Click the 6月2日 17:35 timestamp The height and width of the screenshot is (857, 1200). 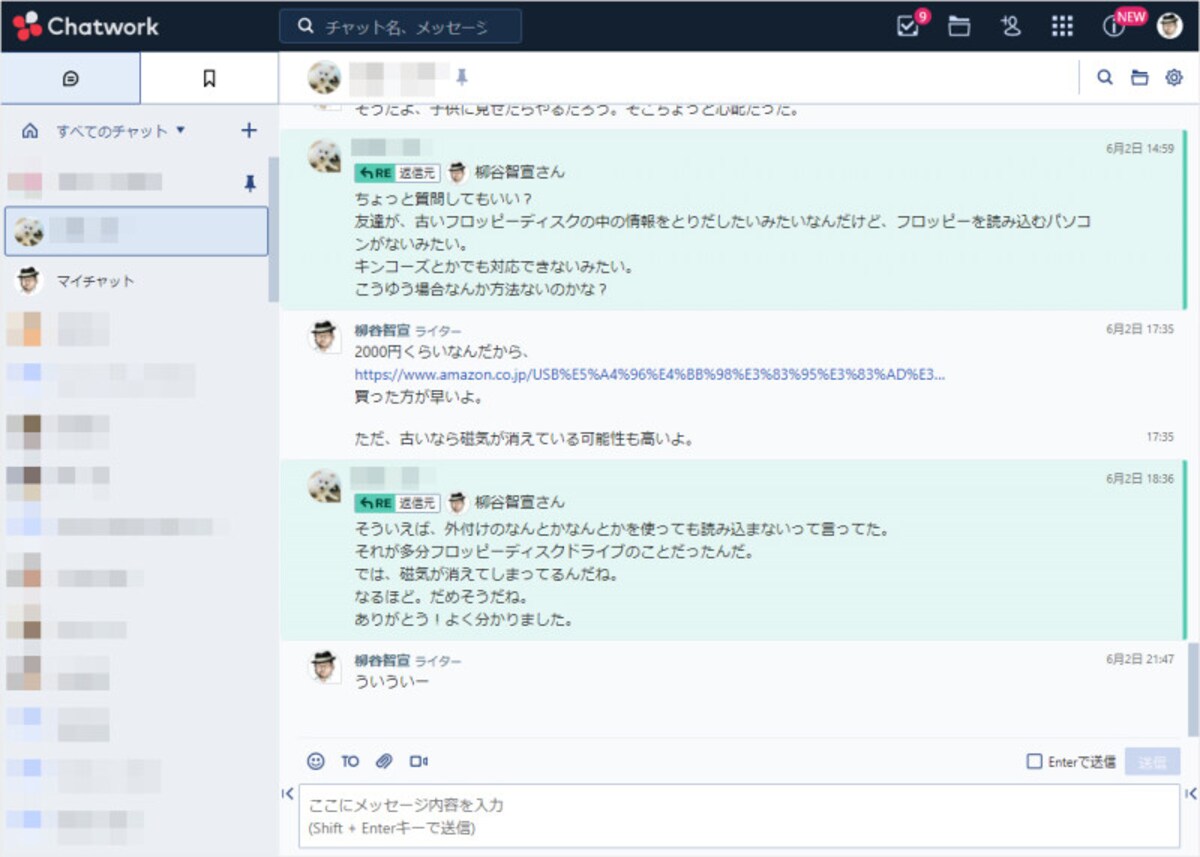[x=1140, y=329]
